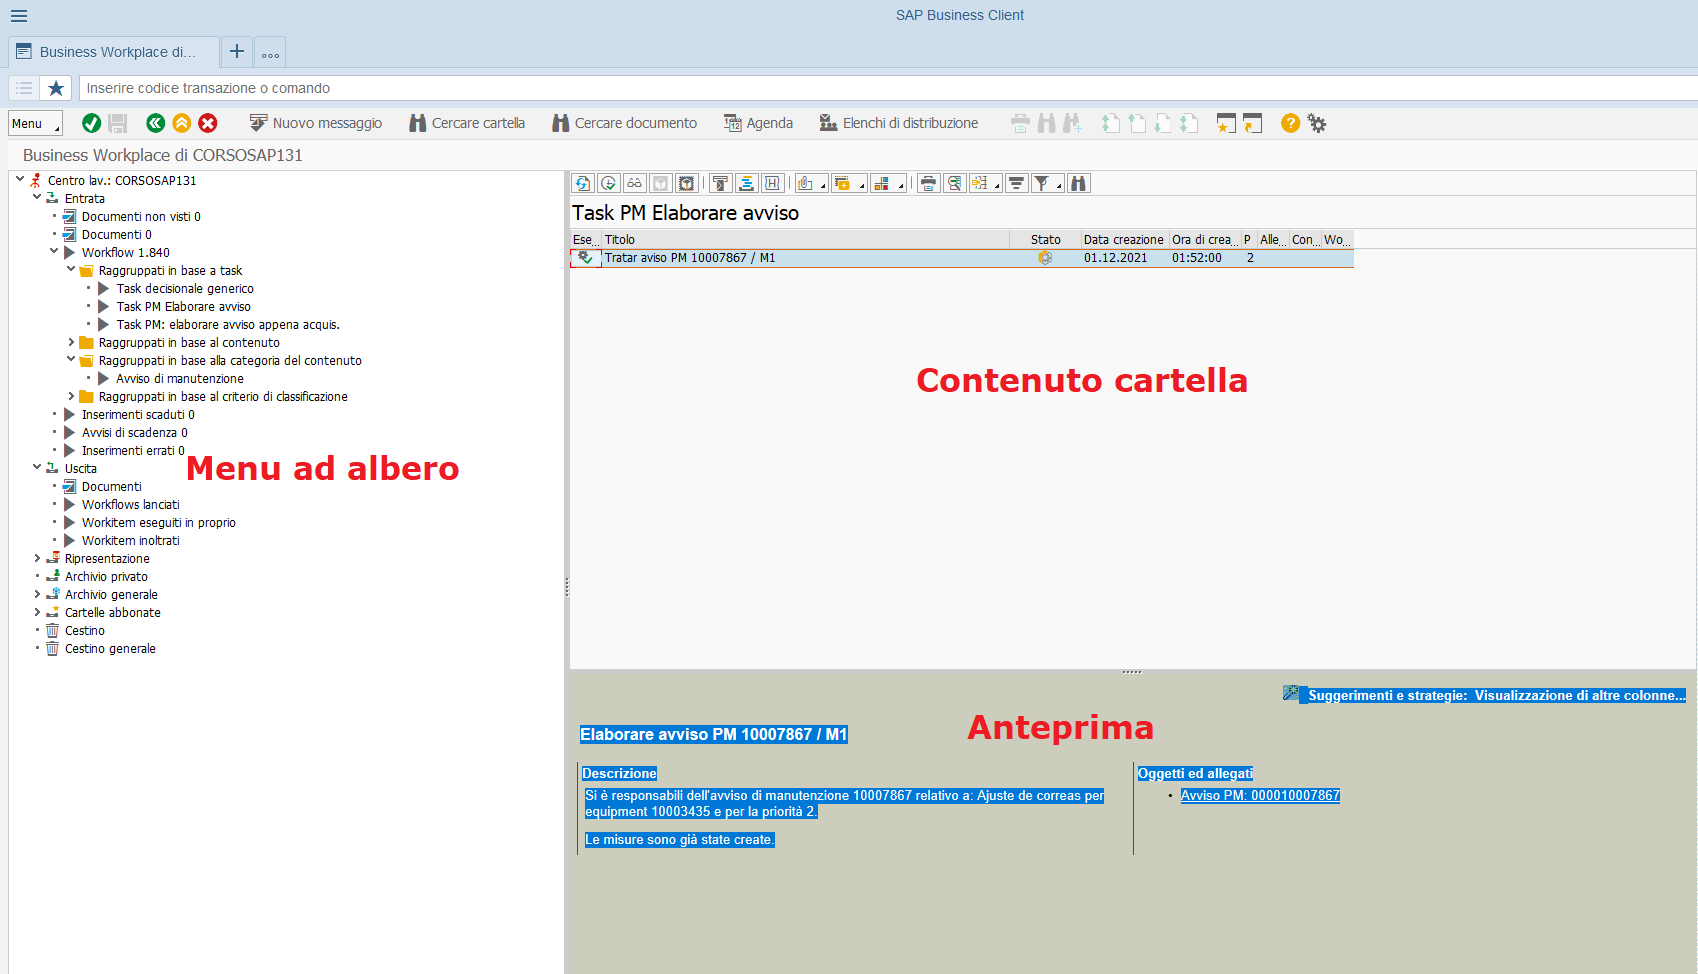Click the Stato status icon of Tratar aviso row
Image resolution: width=1698 pixels, height=974 pixels.
point(1045,258)
